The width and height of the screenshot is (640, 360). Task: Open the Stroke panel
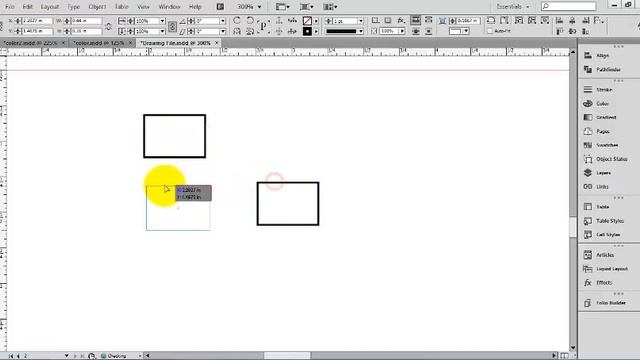598,89
